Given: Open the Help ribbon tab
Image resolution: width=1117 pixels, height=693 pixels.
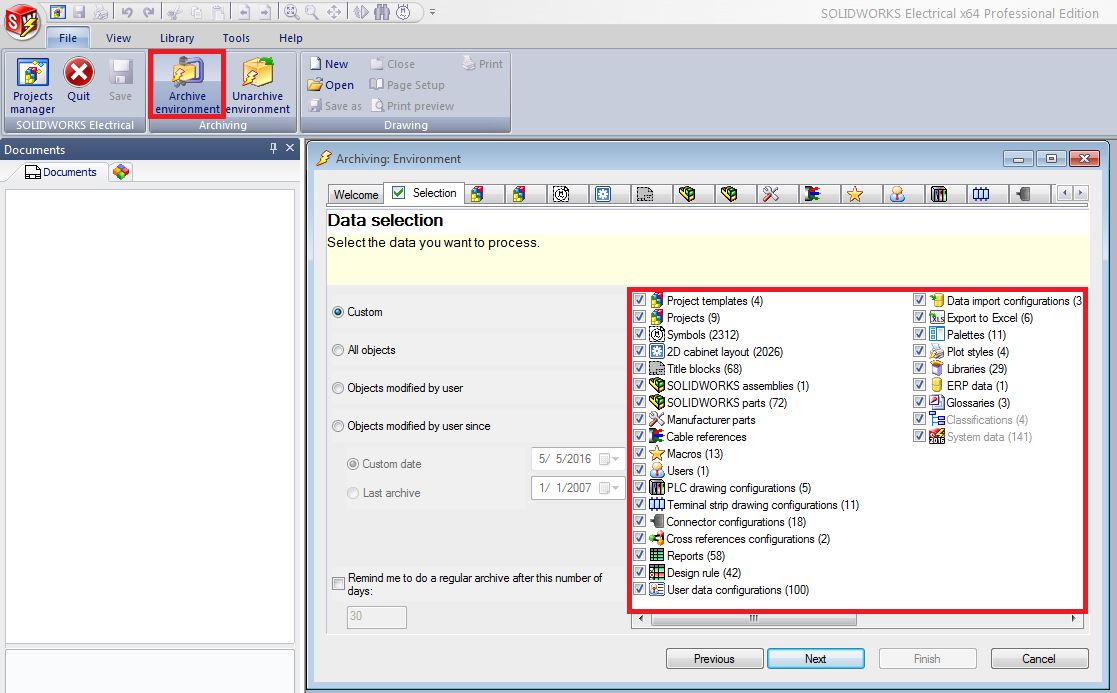Looking at the screenshot, I should [x=291, y=38].
